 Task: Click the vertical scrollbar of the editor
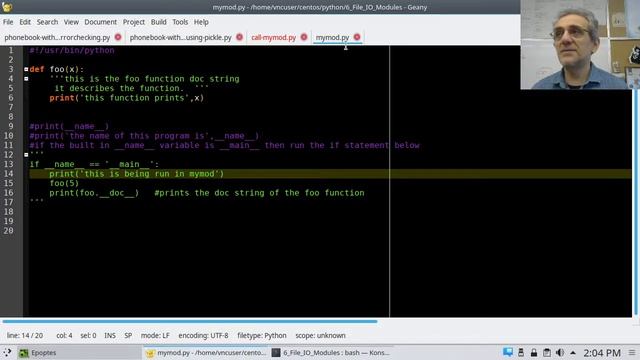(x=635, y=202)
